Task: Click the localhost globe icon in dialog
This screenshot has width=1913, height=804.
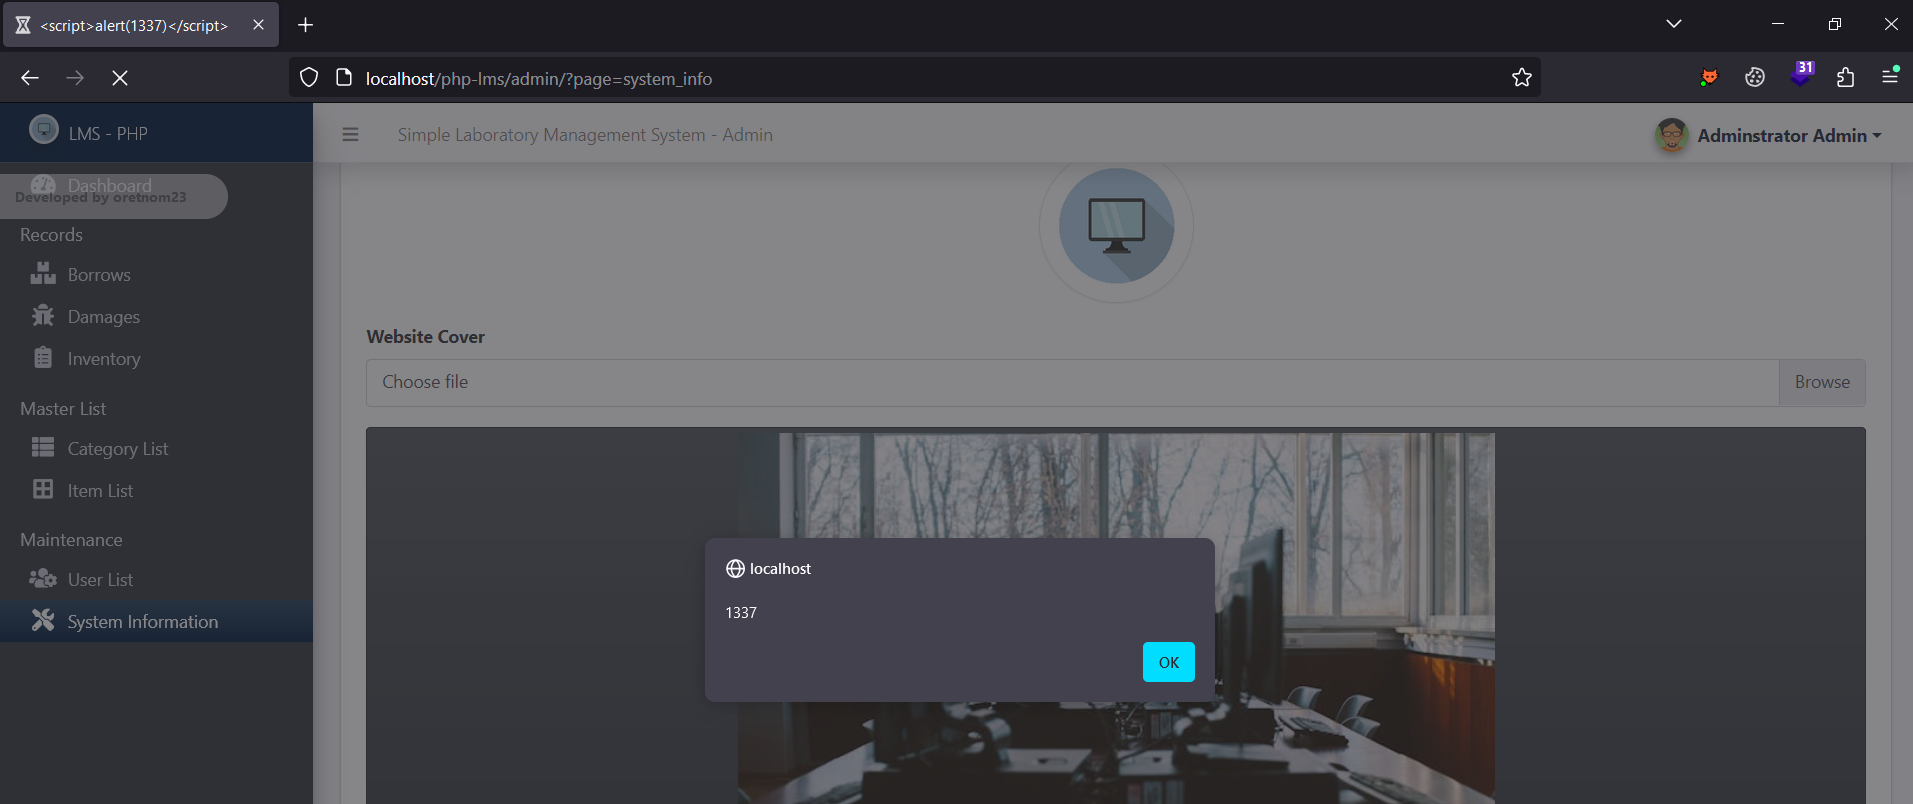Action: coord(735,569)
